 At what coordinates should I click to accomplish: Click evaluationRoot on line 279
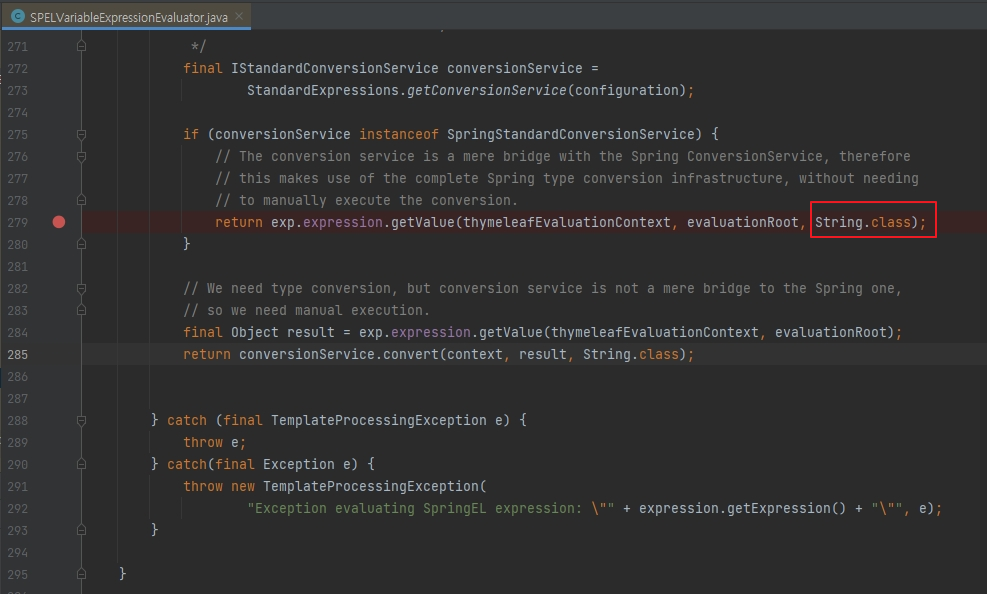743,222
